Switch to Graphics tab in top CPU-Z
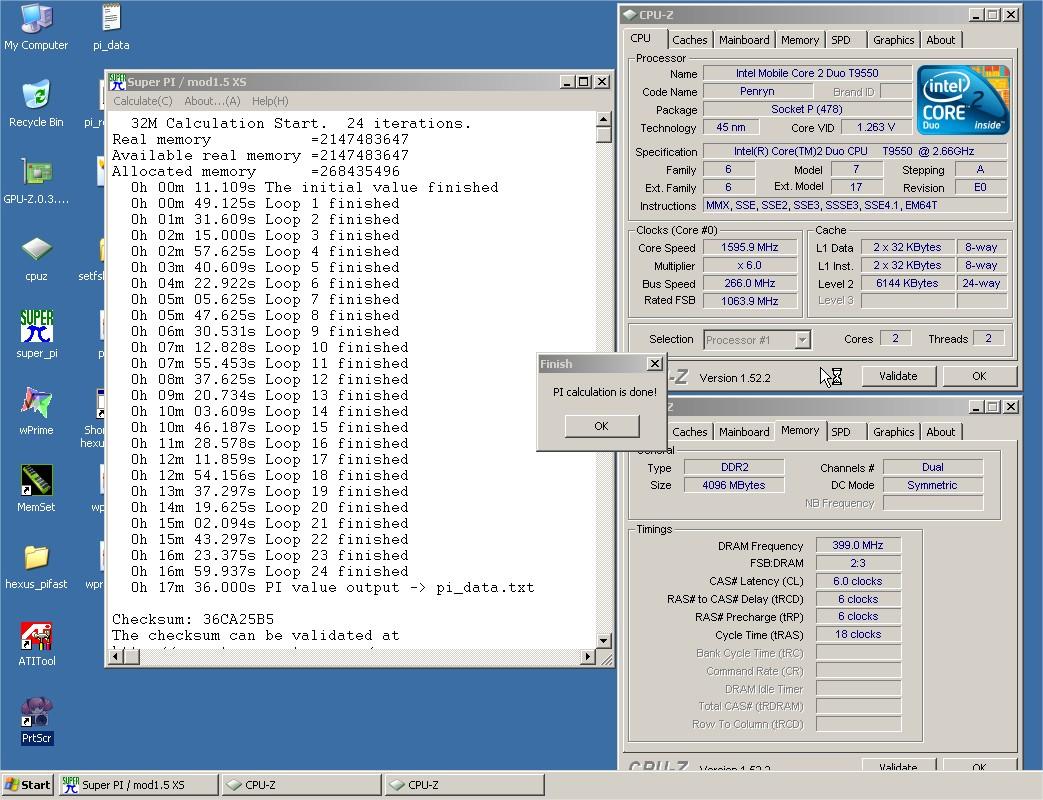 (893, 40)
